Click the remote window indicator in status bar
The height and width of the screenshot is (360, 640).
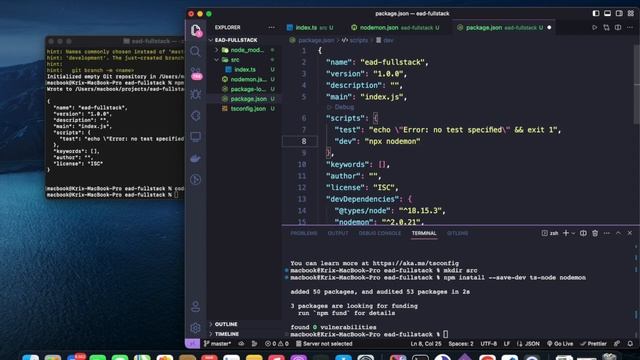[x=192, y=344]
